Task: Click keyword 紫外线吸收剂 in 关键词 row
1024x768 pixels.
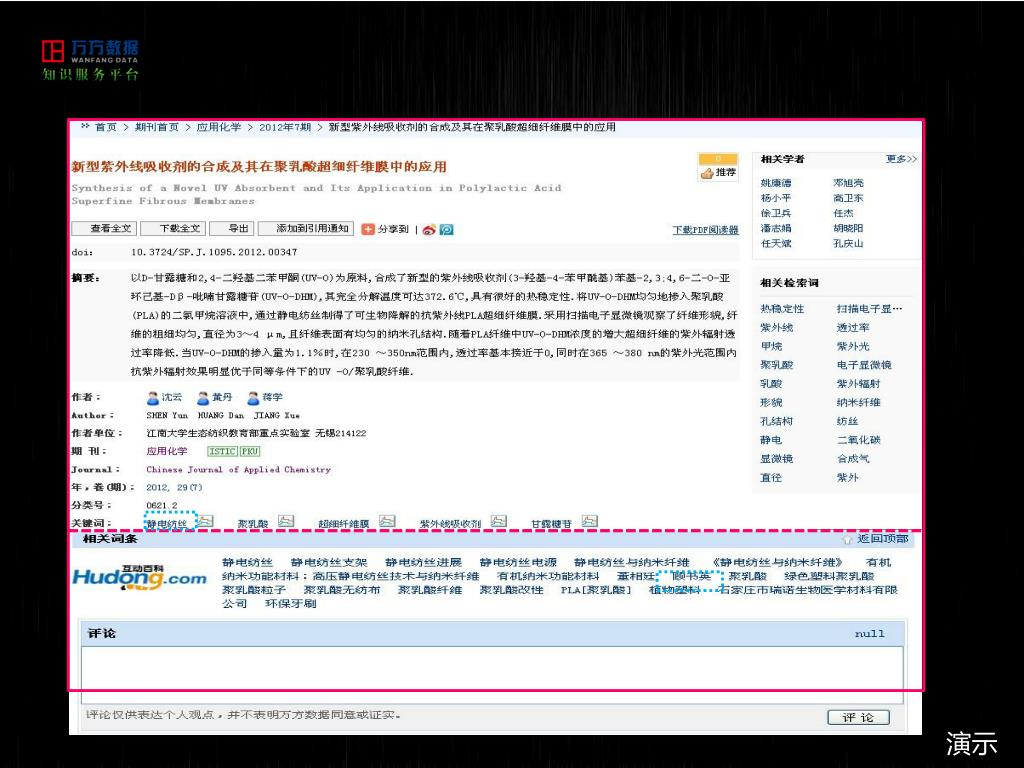Action: (450, 524)
